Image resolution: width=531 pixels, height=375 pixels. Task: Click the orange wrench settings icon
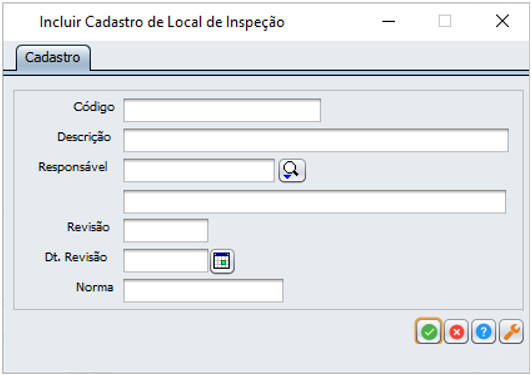[511, 331]
